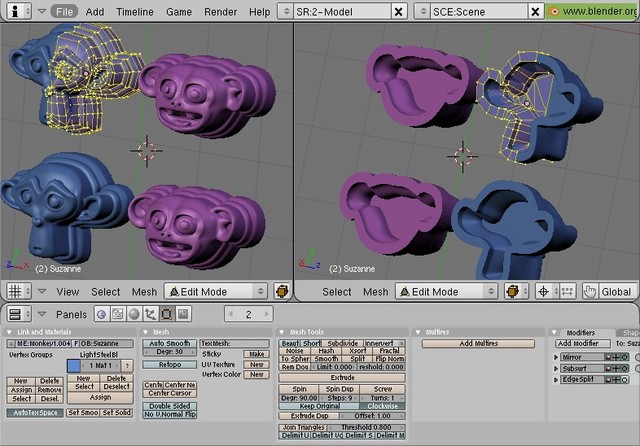640x446 pixels.
Task: Switch to the Shading context sphere icon
Action: (134, 314)
